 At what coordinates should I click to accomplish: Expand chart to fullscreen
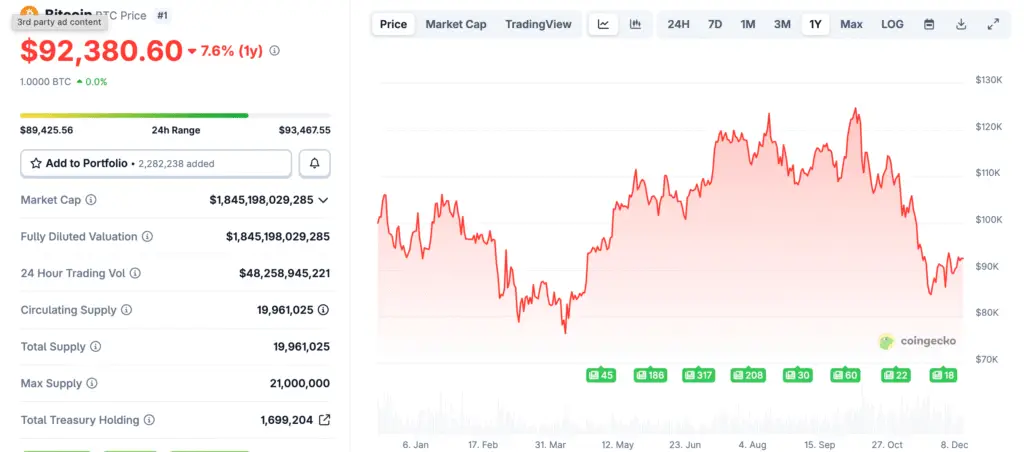(x=993, y=24)
